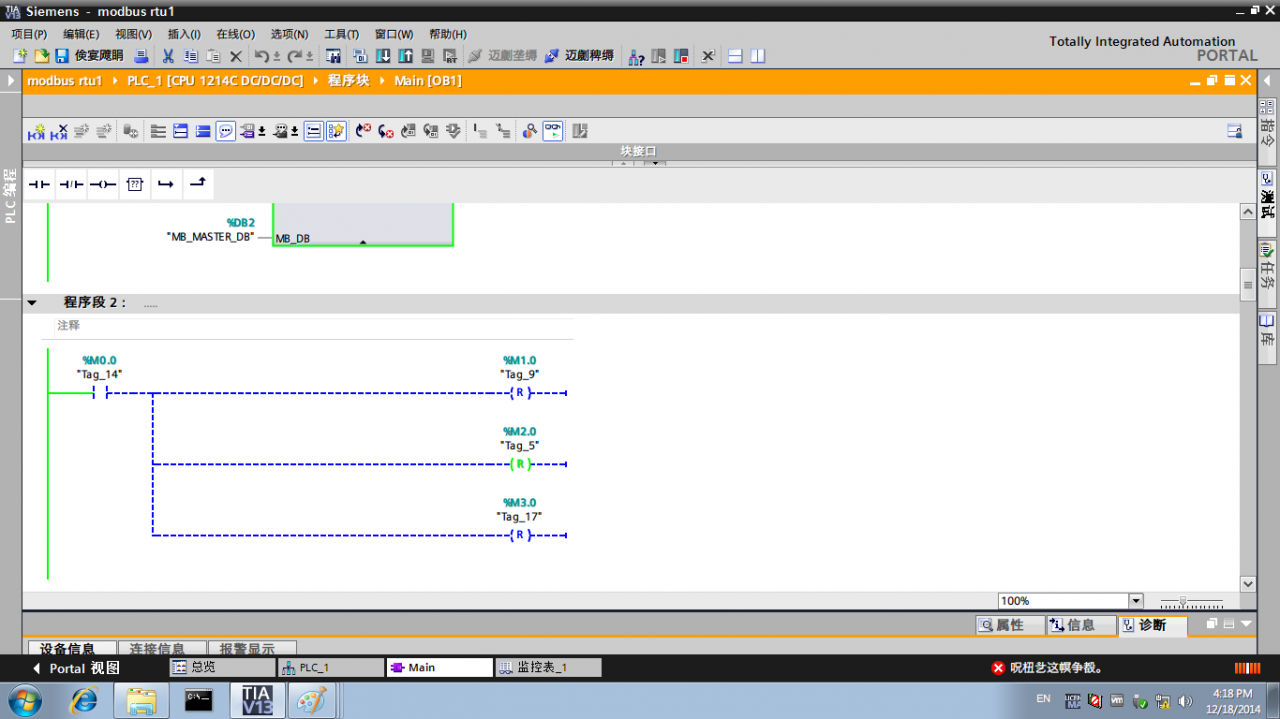This screenshot has width=1280, height=719.
Task: Click the Open branch icon
Action: pyautogui.click(x=166, y=184)
